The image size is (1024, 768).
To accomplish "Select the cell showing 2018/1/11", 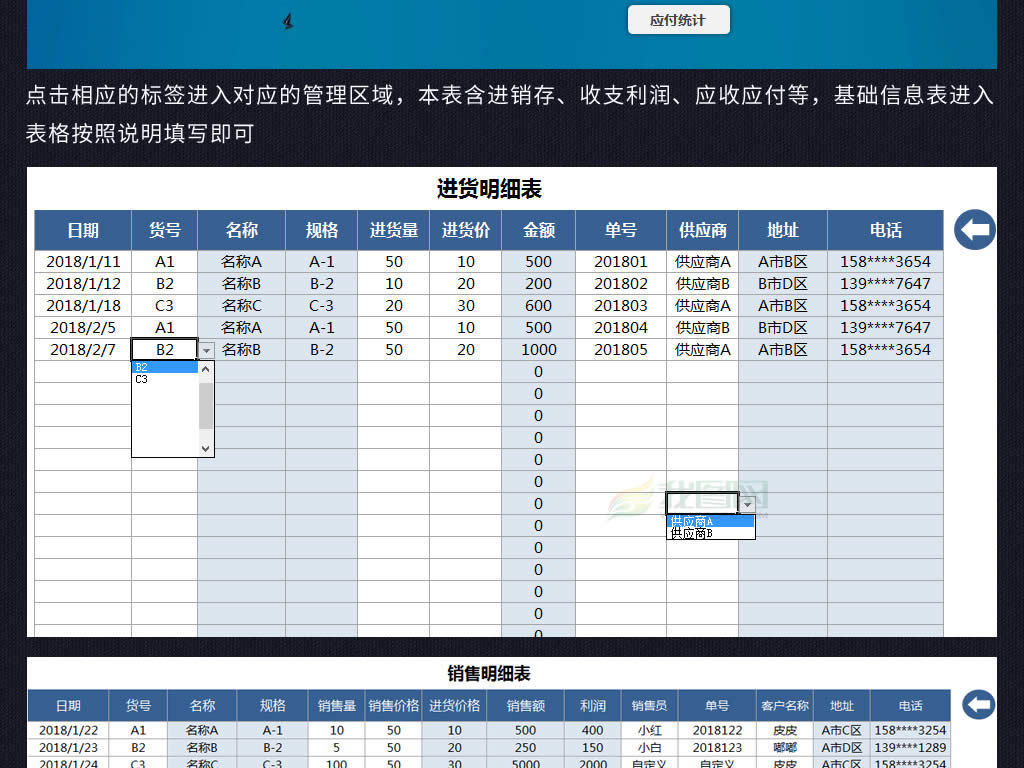I will tap(81, 261).
